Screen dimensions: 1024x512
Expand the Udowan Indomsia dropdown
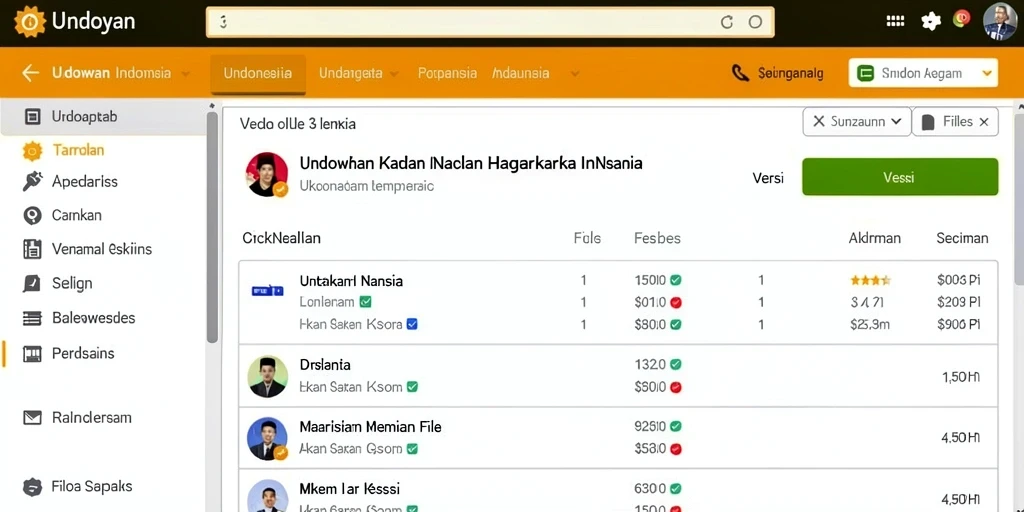pyautogui.click(x=185, y=74)
